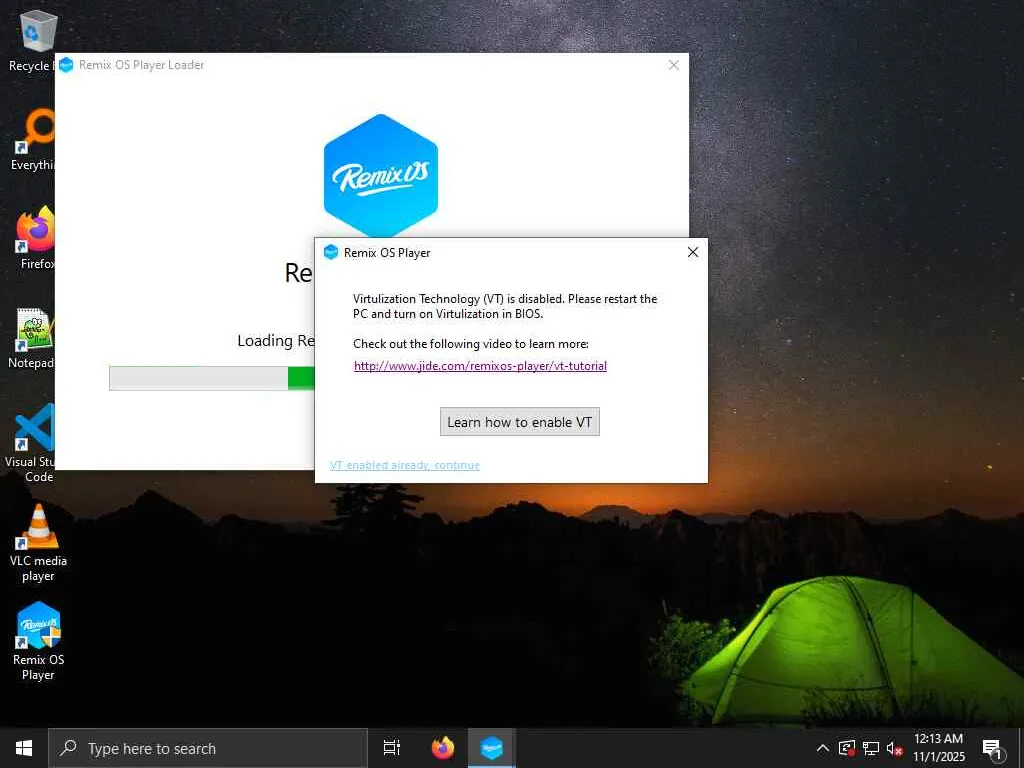Open the notification center icon

(x=992, y=748)
